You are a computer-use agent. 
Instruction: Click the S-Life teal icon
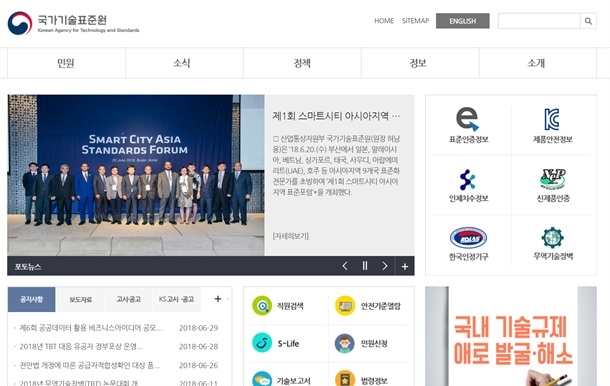coord(262,343)
